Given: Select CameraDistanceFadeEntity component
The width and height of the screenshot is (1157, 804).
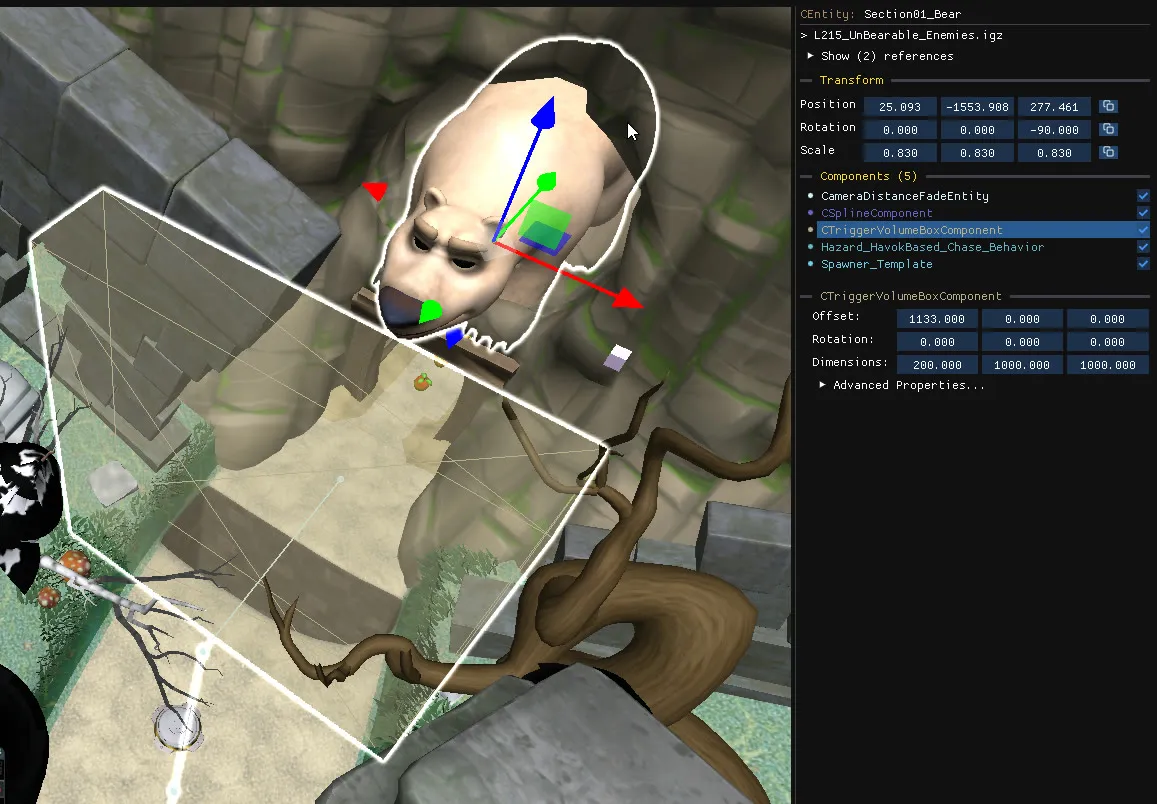Looking at the screenshot, I should coord(905,195).
